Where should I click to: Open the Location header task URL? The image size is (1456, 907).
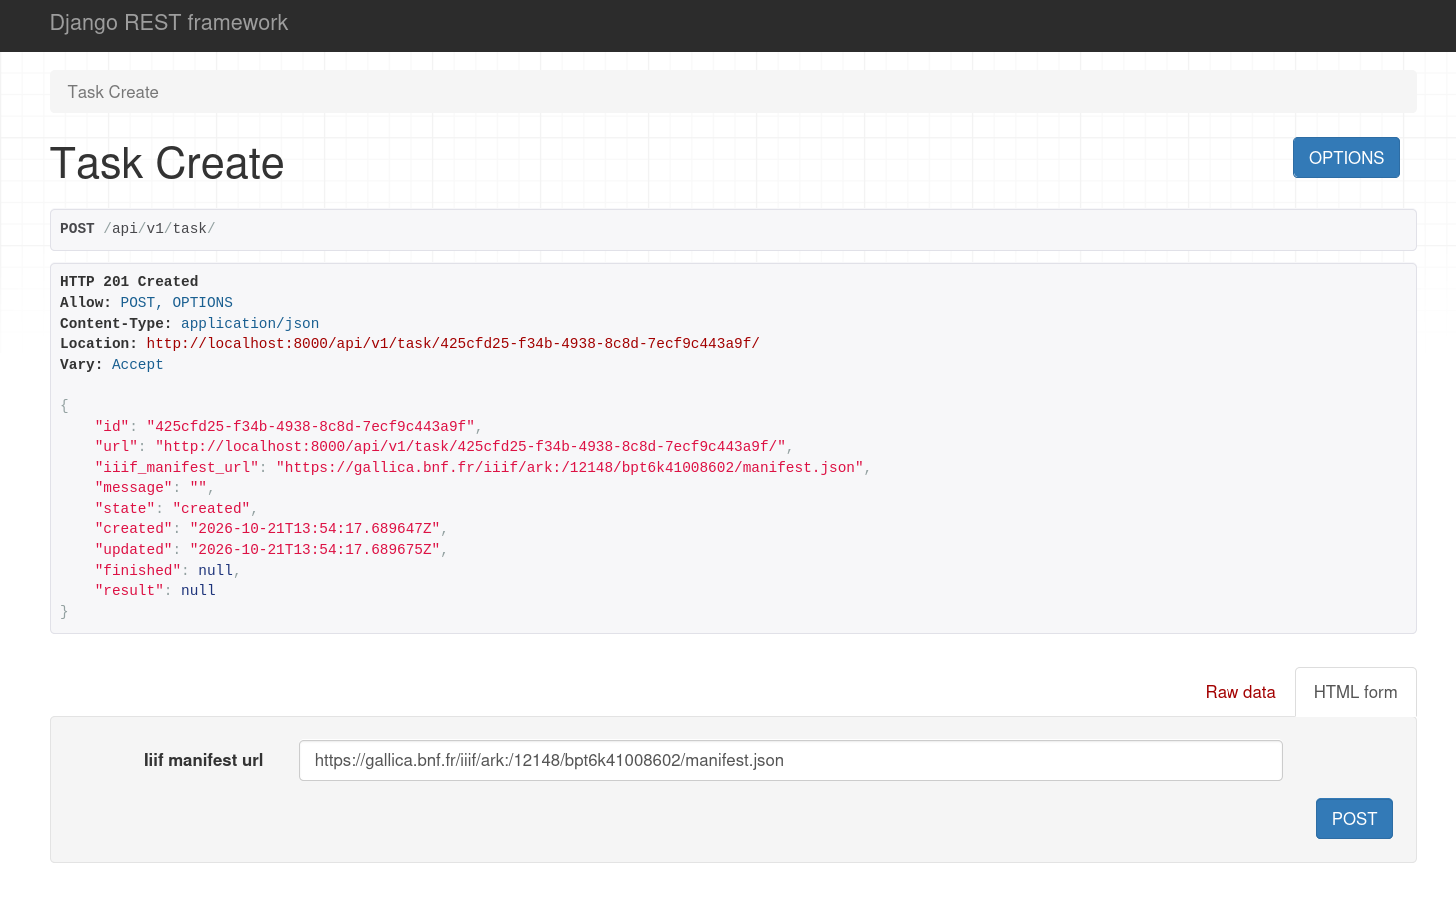click(453, 343)
